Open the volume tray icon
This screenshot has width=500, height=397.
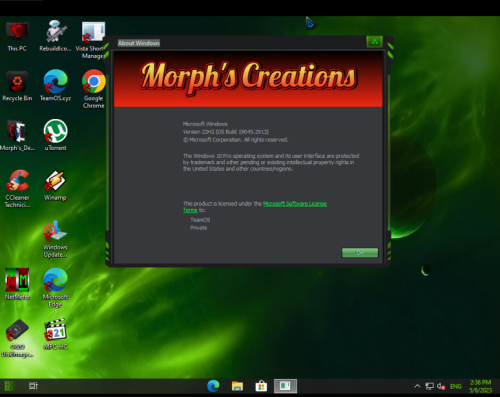(441, 386)
